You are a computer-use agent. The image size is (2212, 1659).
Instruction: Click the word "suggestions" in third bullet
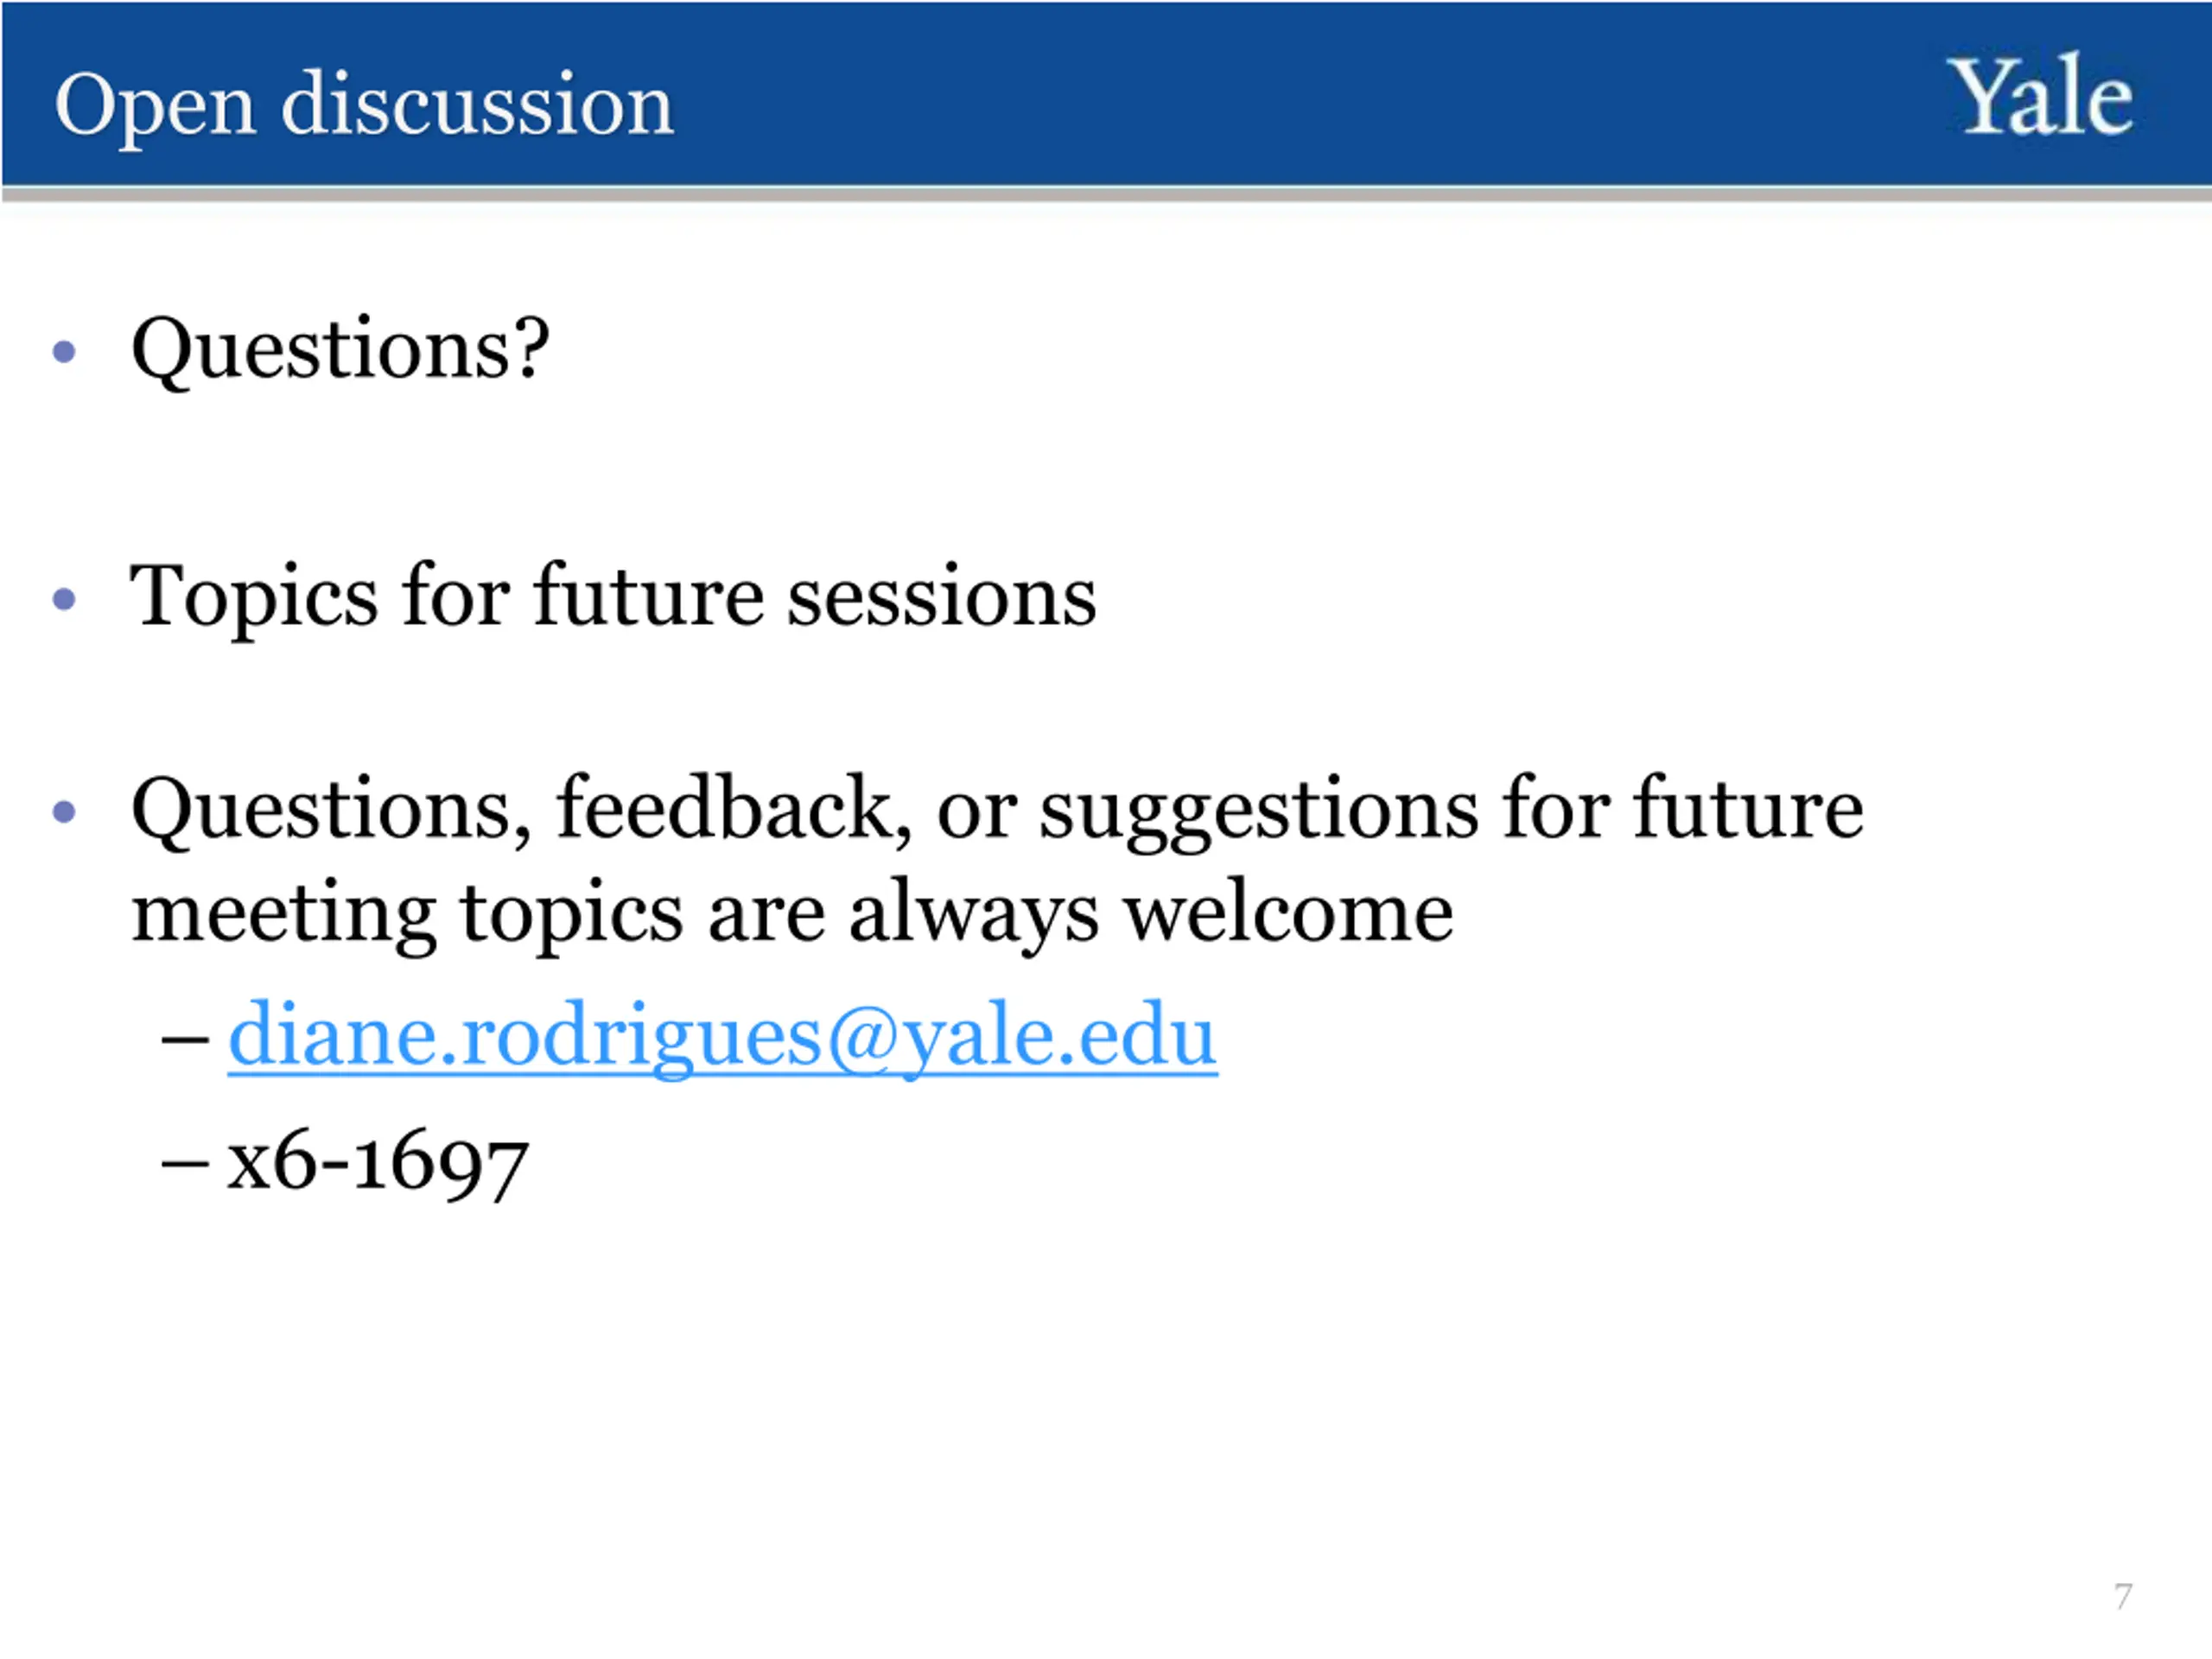click(x=1258, y=810)
